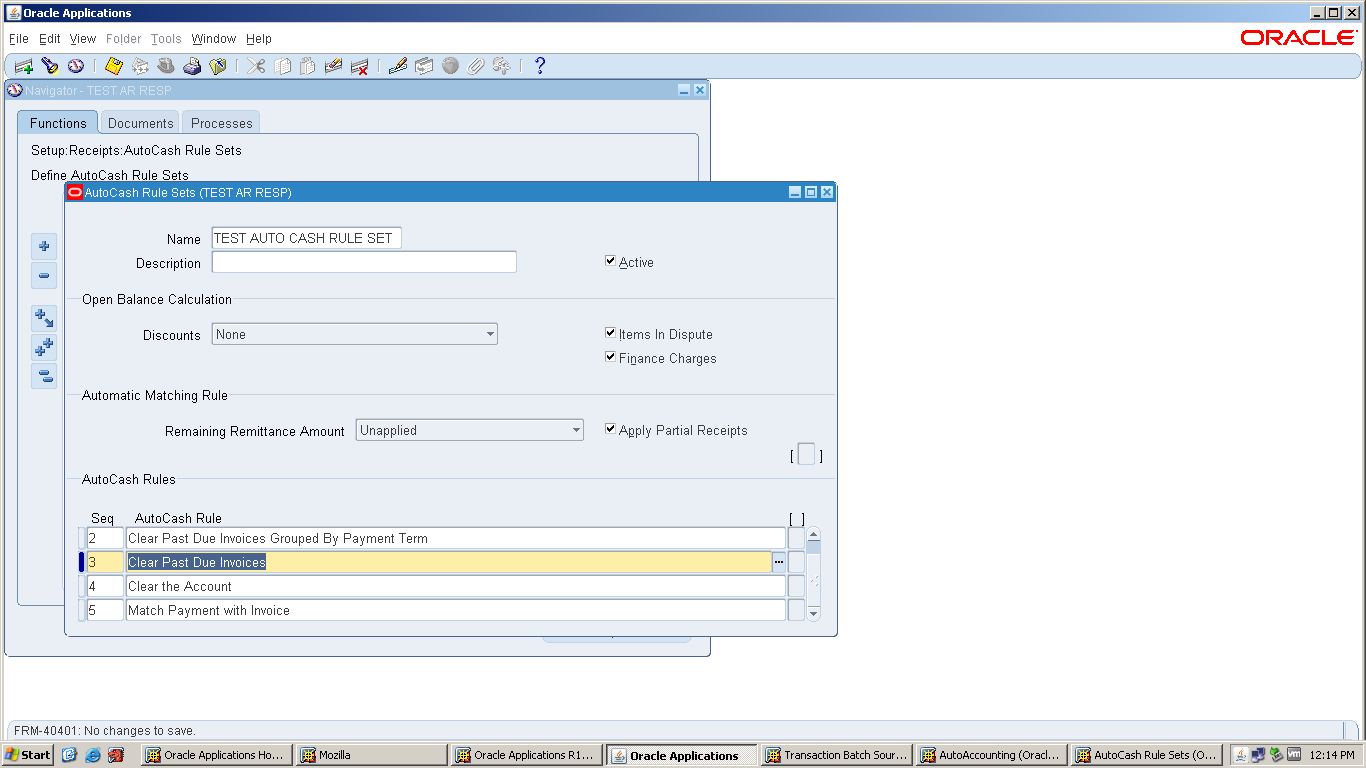Click the Folder Tools toolbar icon

click(x=502, y=66)
